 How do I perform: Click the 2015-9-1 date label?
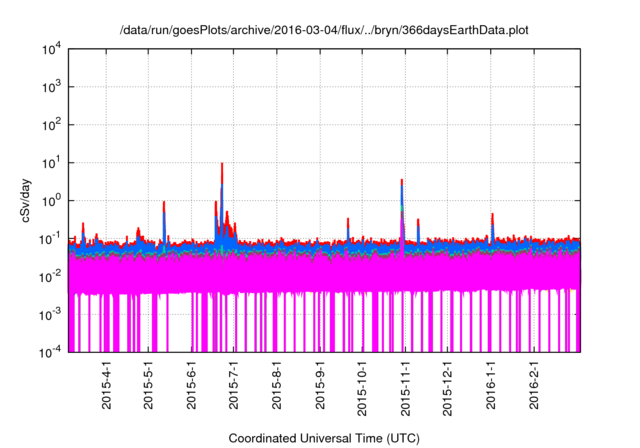320,385
